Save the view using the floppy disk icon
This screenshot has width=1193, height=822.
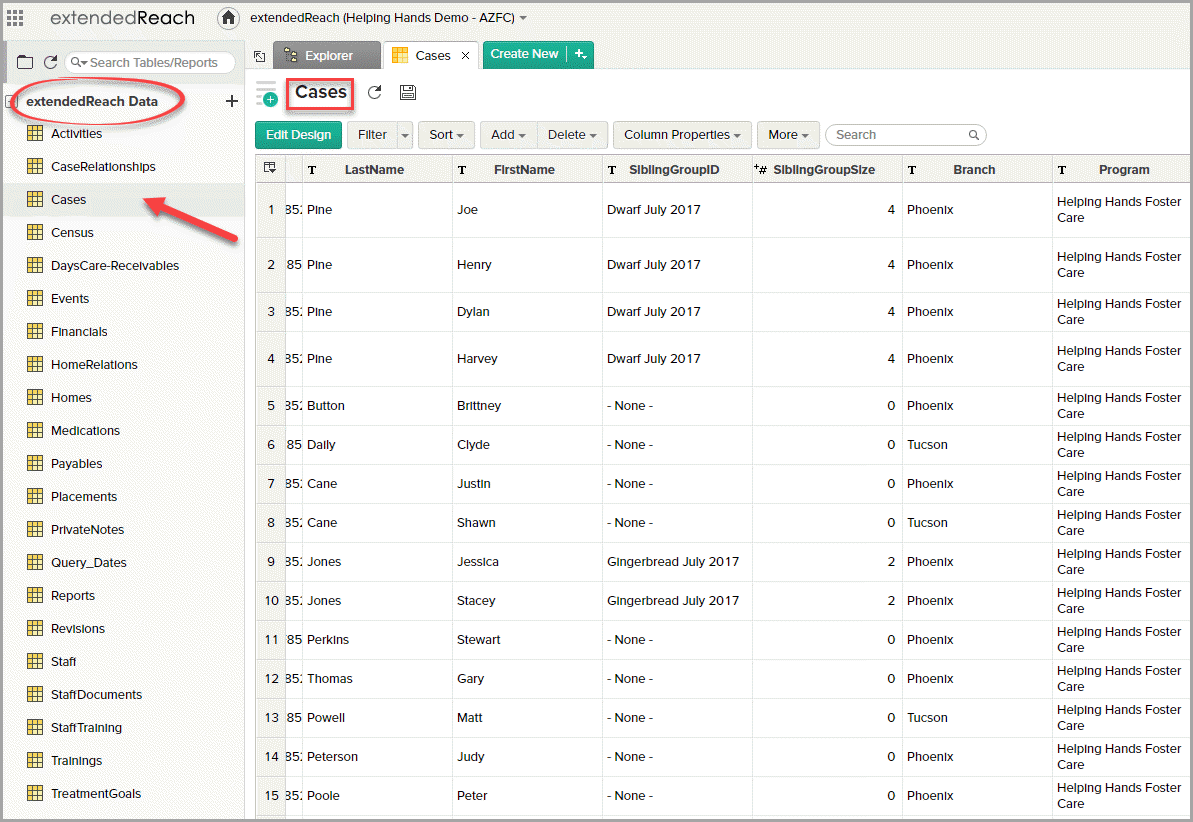pyautogui.click(x=406, y=92)
